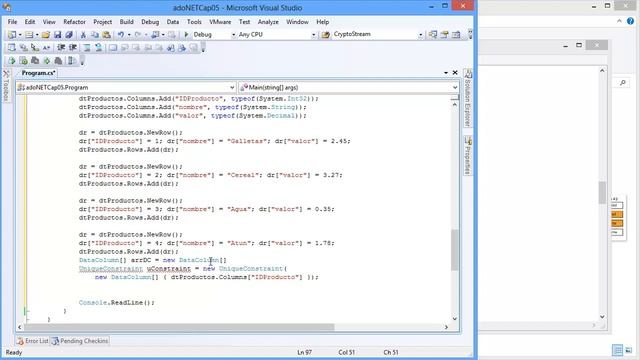Click the Navigate Backward icon
This screenshot has width=640, height=360.
(x=155, y=35)
